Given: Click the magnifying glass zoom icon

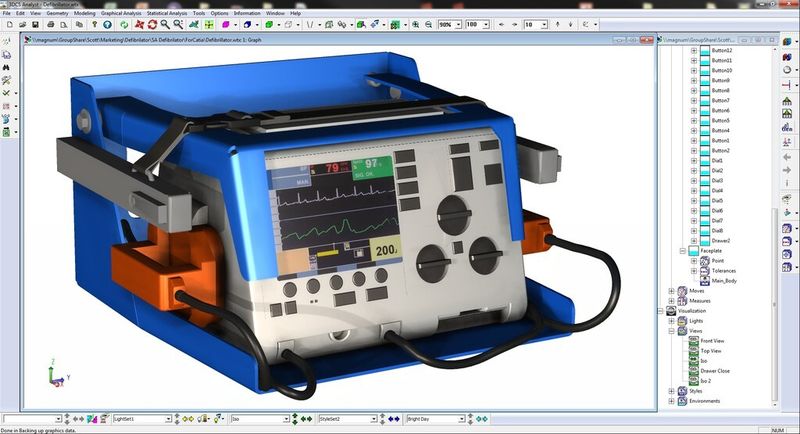Looking at the screenshot, I should point(165,24).
